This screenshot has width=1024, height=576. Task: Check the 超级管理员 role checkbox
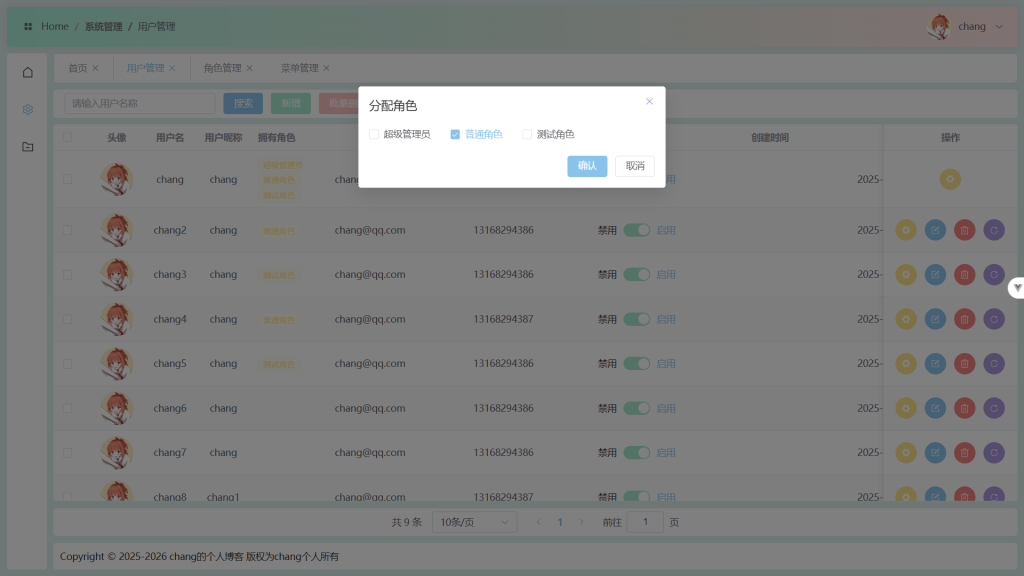coord(374,134)
